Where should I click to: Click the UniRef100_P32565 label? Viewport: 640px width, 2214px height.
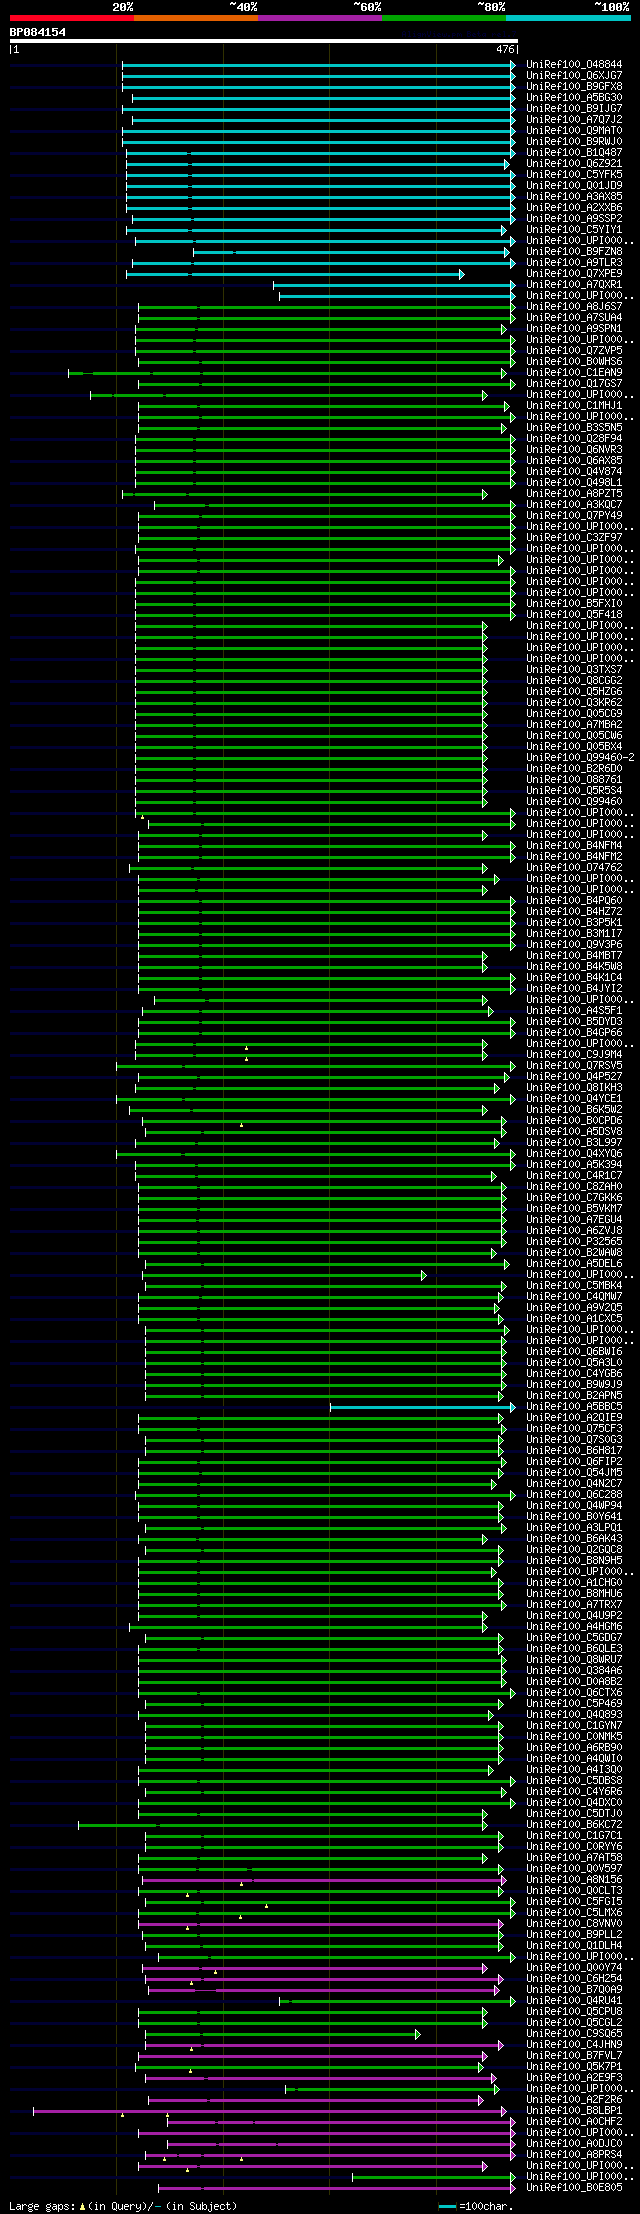574,1242
